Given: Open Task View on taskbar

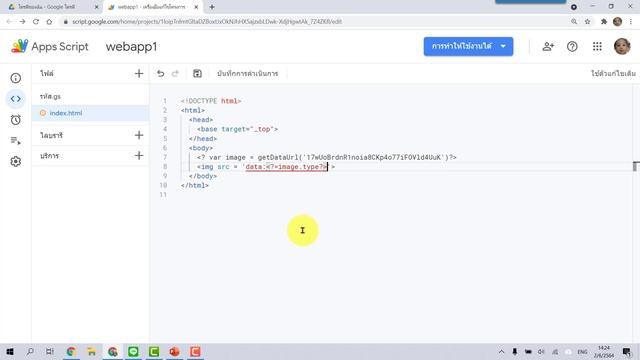Looking at the screenshot, I should click(50, 351).
